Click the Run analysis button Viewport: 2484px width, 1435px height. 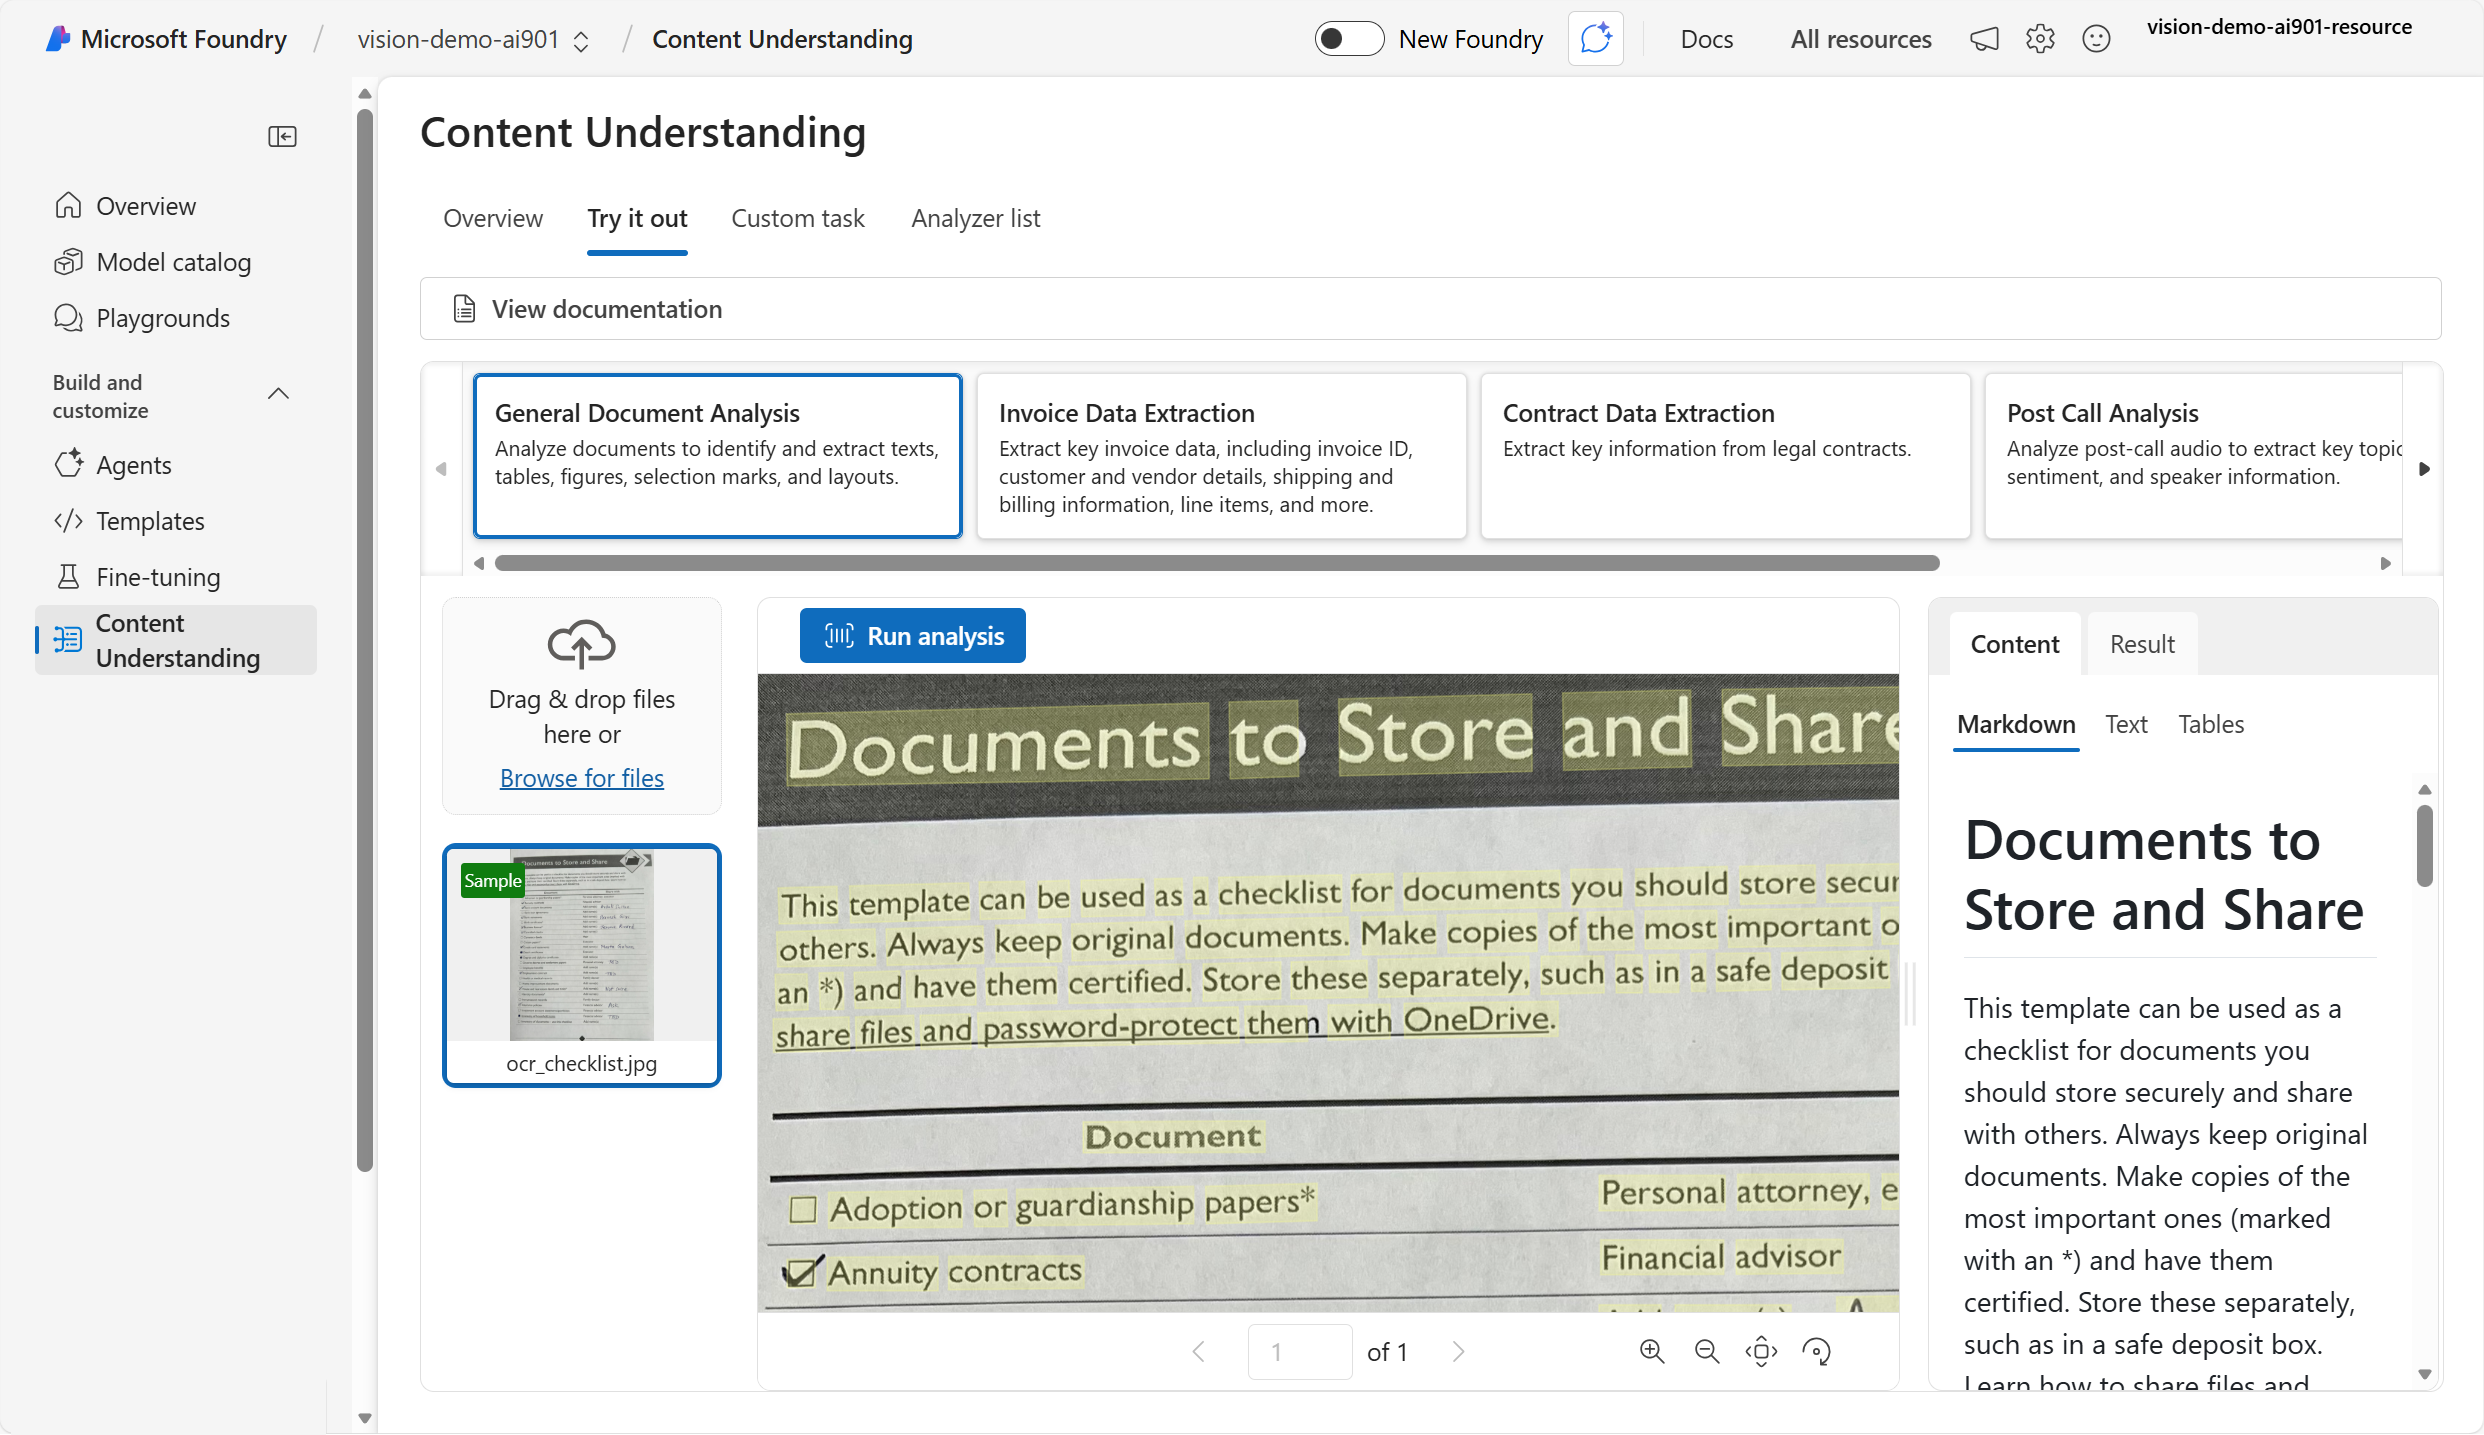[912, 636]
